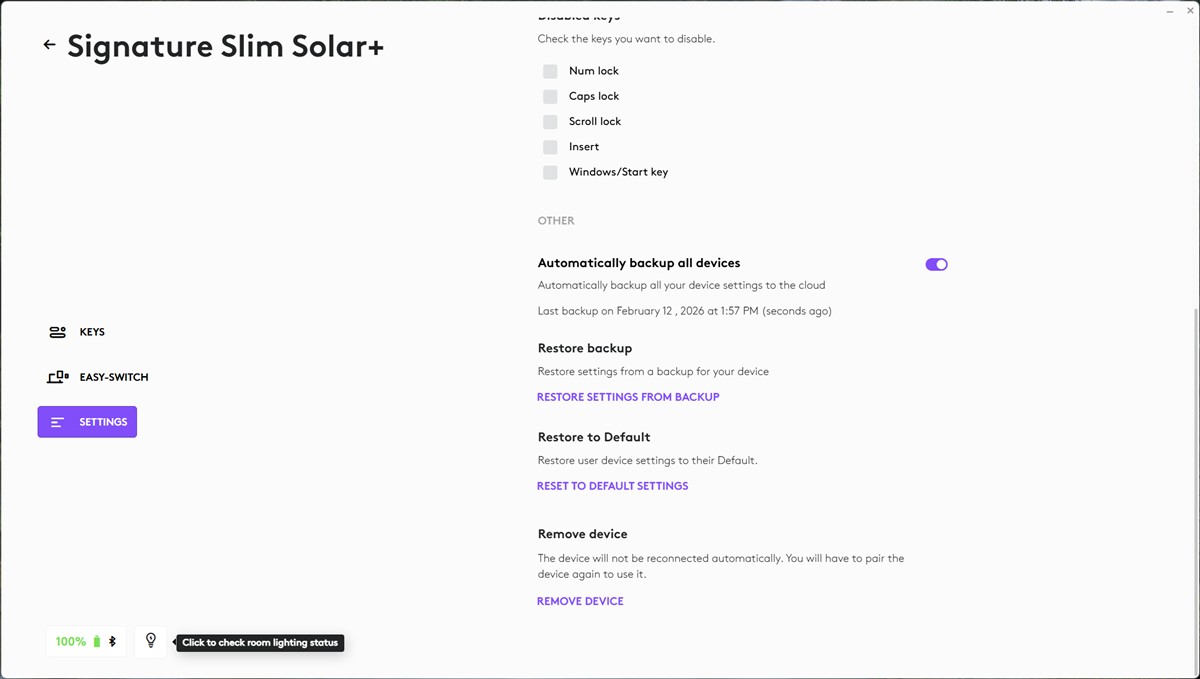Check the Caps lock checkbox
The width and height of the screenshot is (1200, 679).
(550, 97)
